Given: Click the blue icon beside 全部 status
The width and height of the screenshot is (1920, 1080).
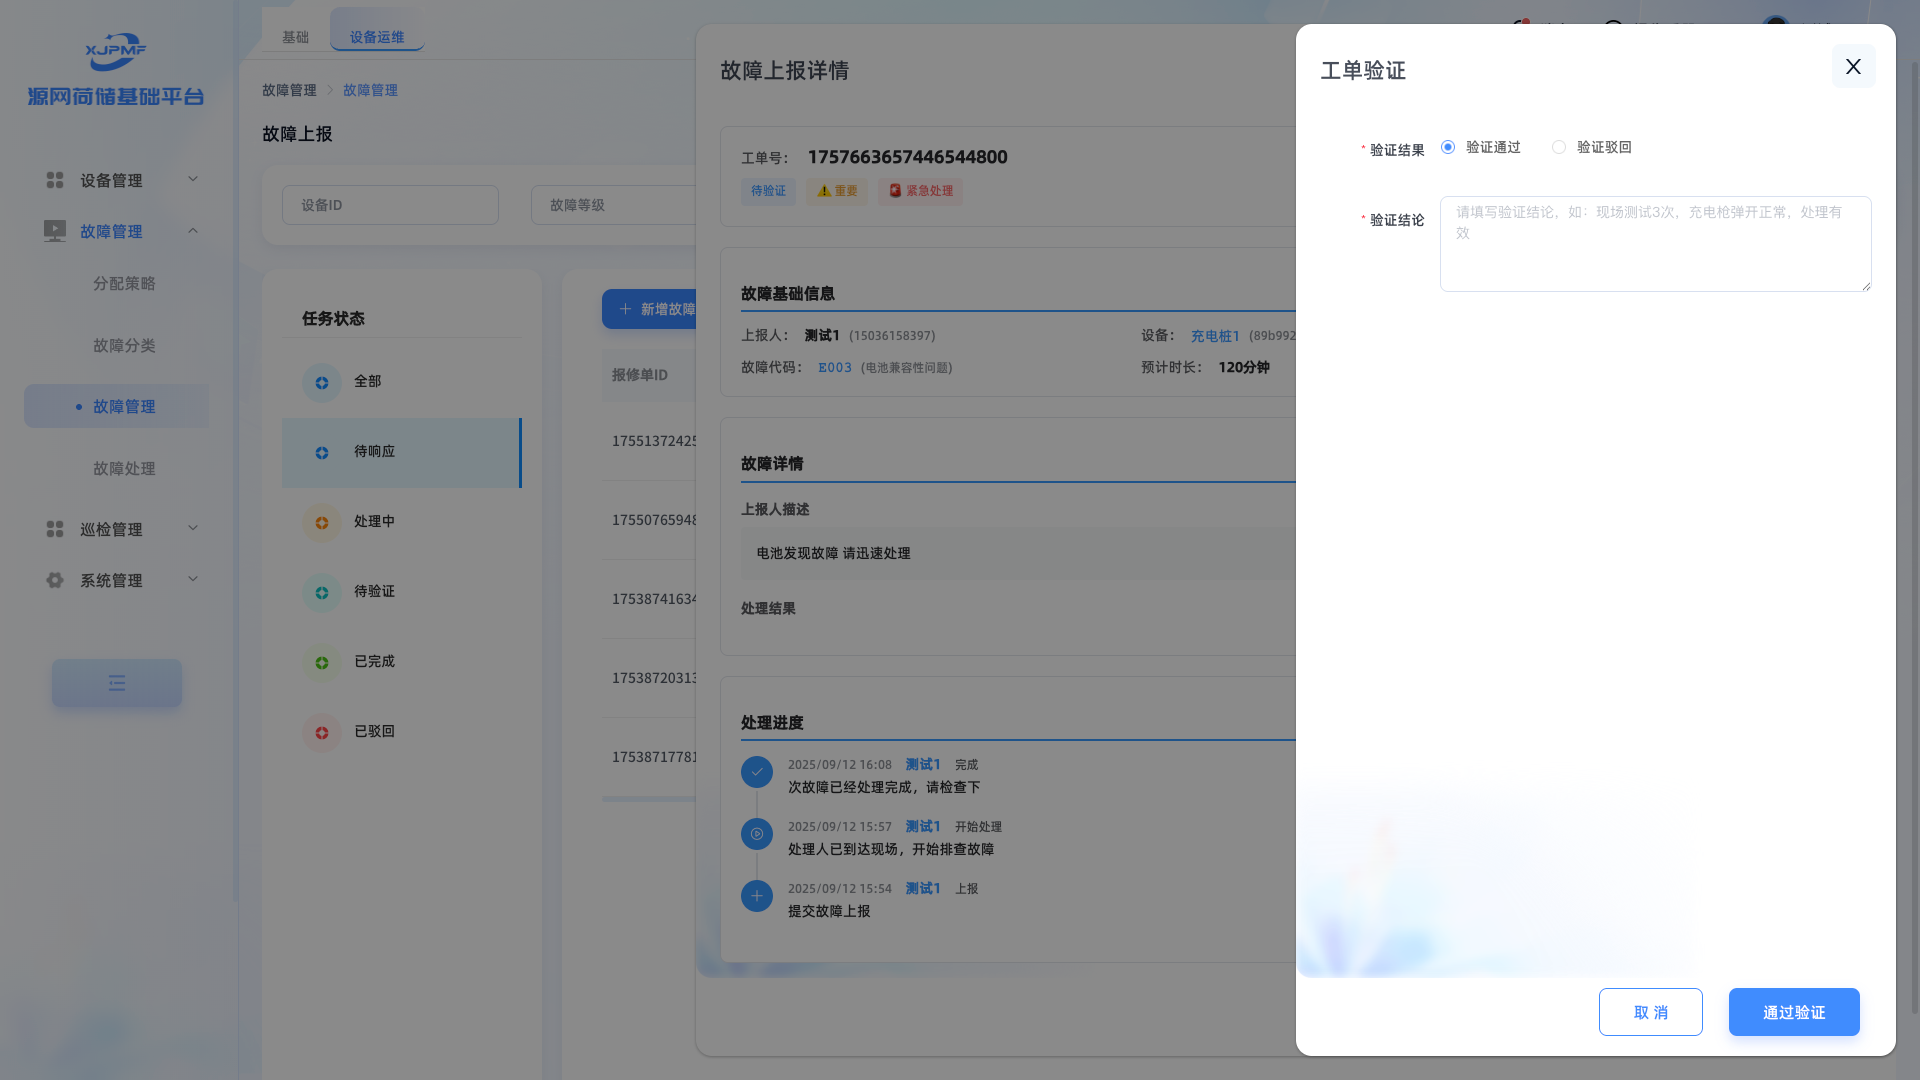Looking at the screenshot, I should tap(322, 383).
